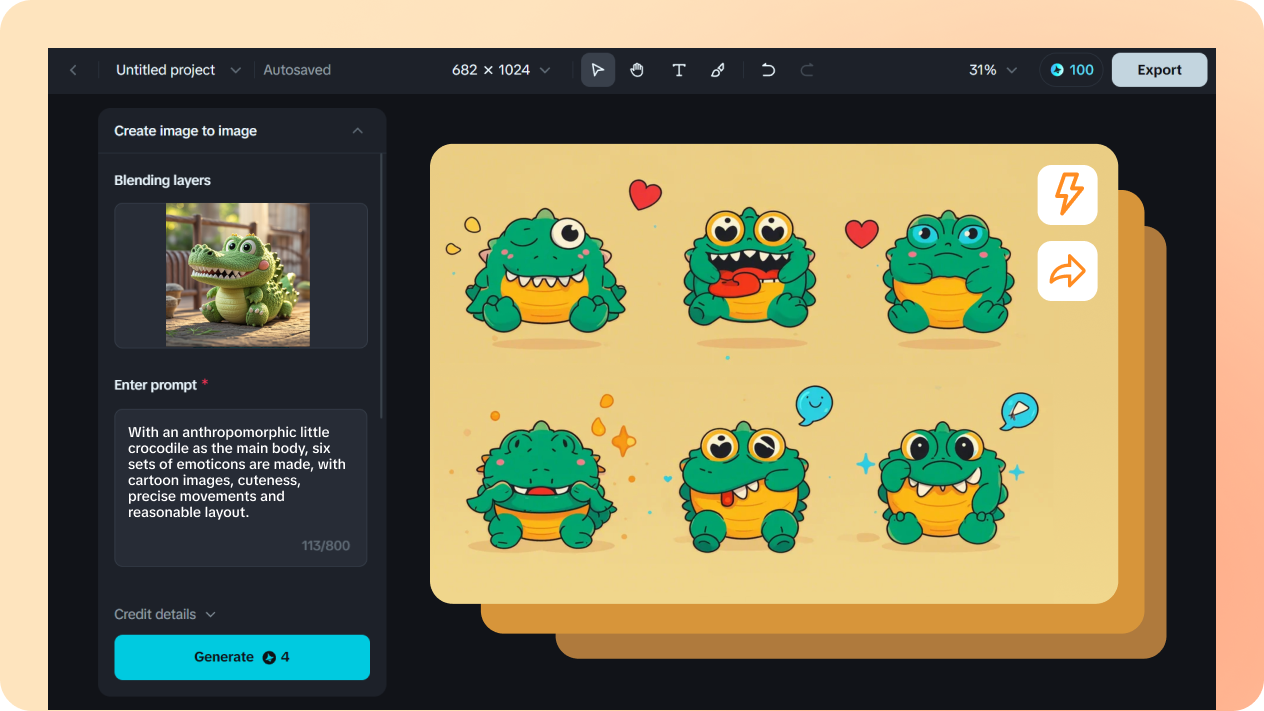Screen dimensions: 1264x711
Task: Click the redo arrow
Action: click(807, 70)
